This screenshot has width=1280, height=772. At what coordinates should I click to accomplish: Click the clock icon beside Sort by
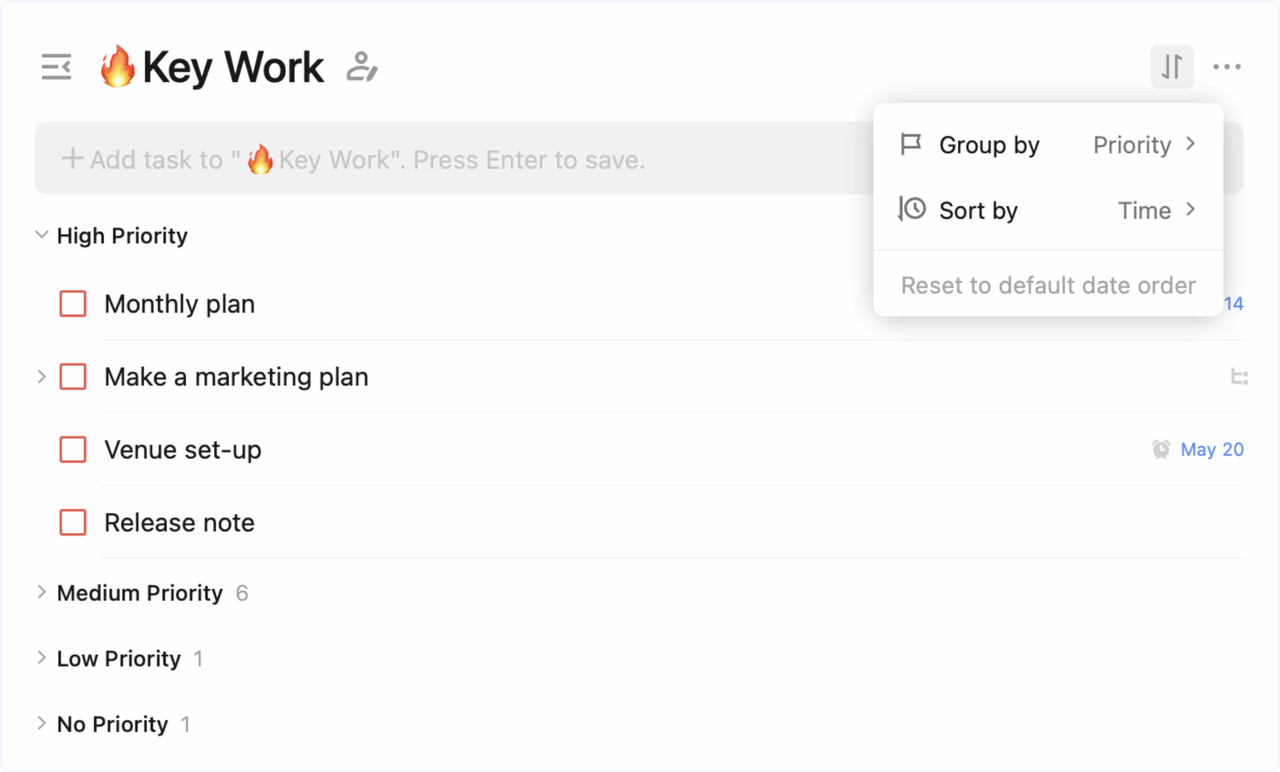click(911, 209)
